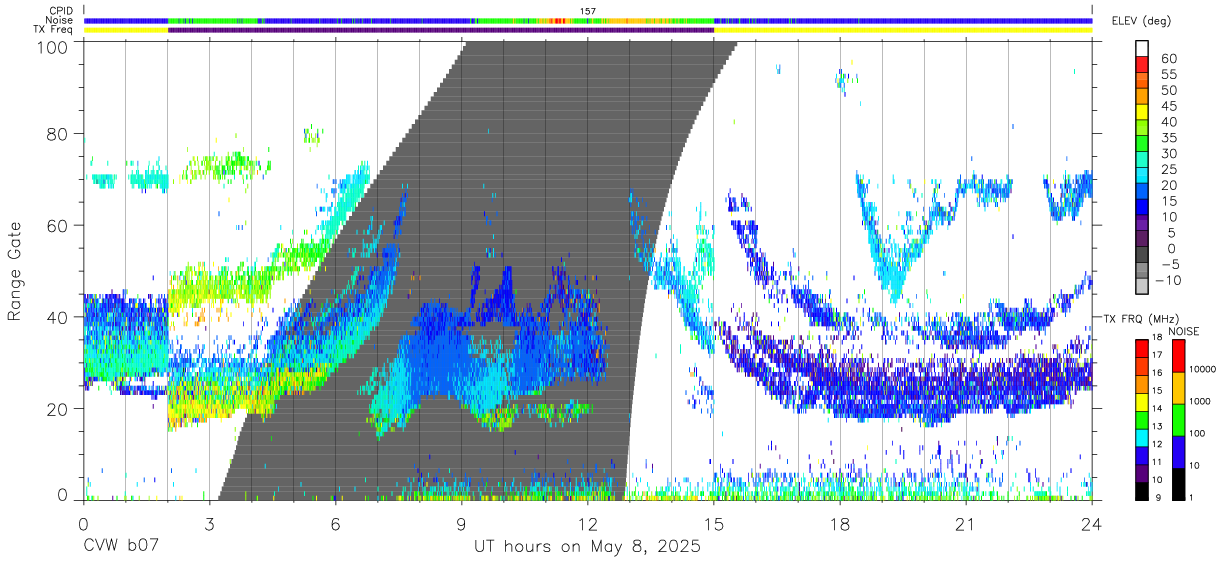1228x567 pixels.
Task: Click the 60 label on Range Gate axis
Action: 59,225
